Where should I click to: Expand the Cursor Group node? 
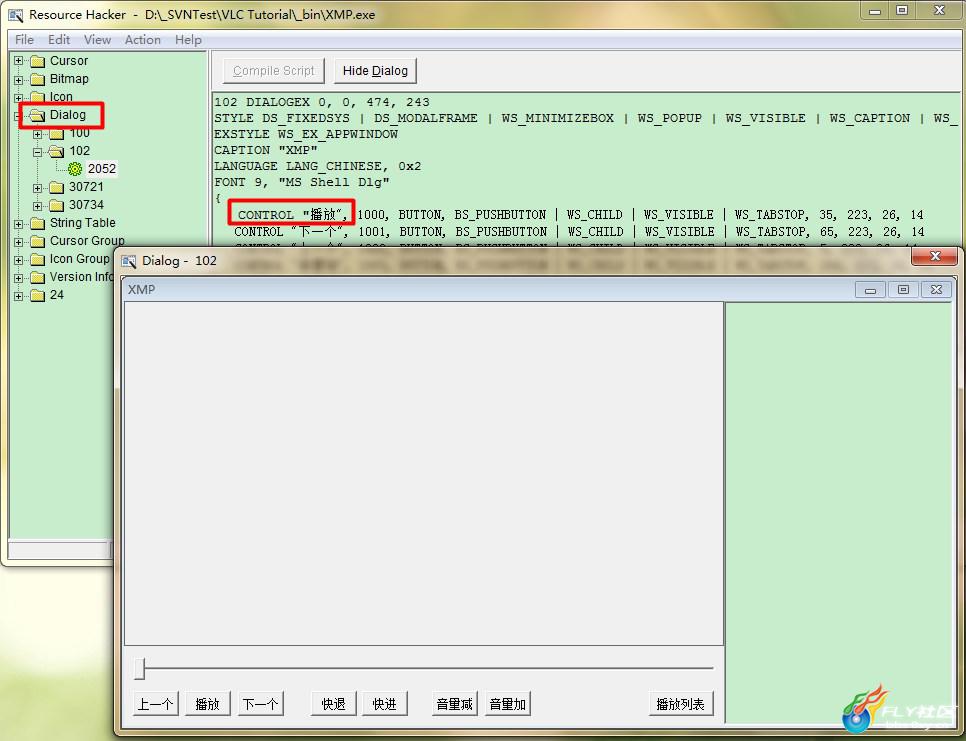(18, 241)
